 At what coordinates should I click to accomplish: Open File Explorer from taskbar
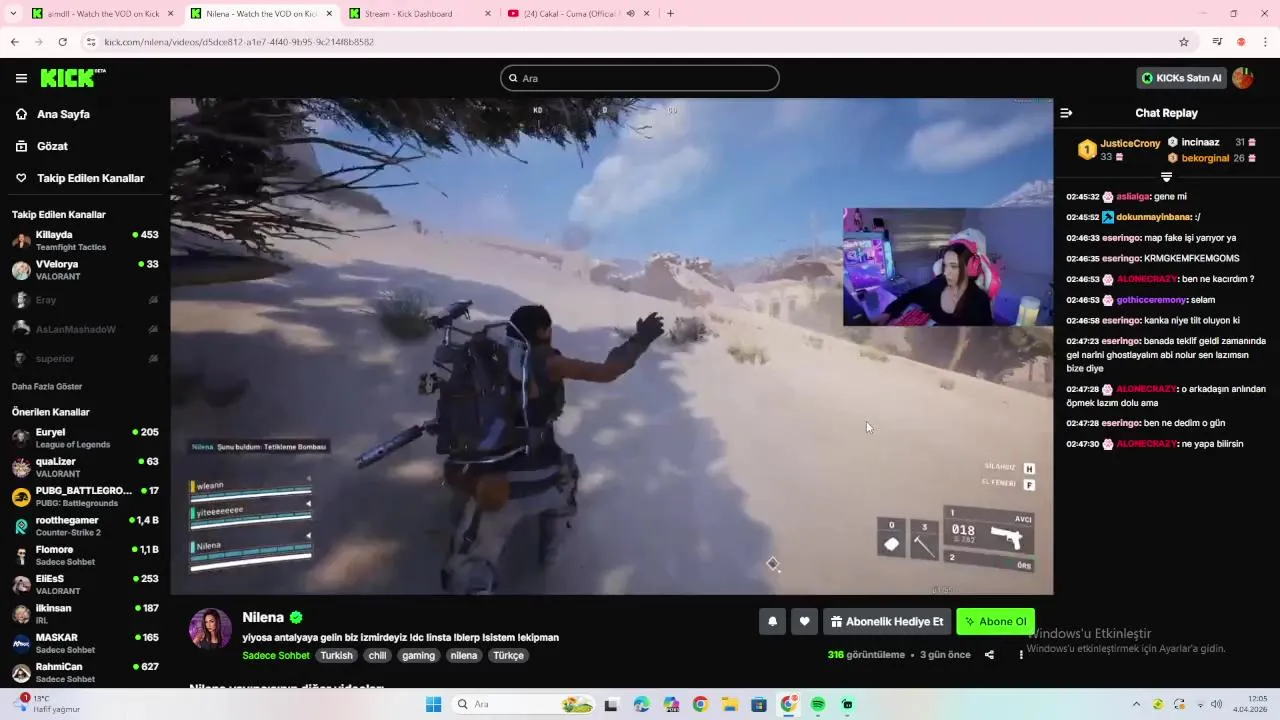coord(729,704)
